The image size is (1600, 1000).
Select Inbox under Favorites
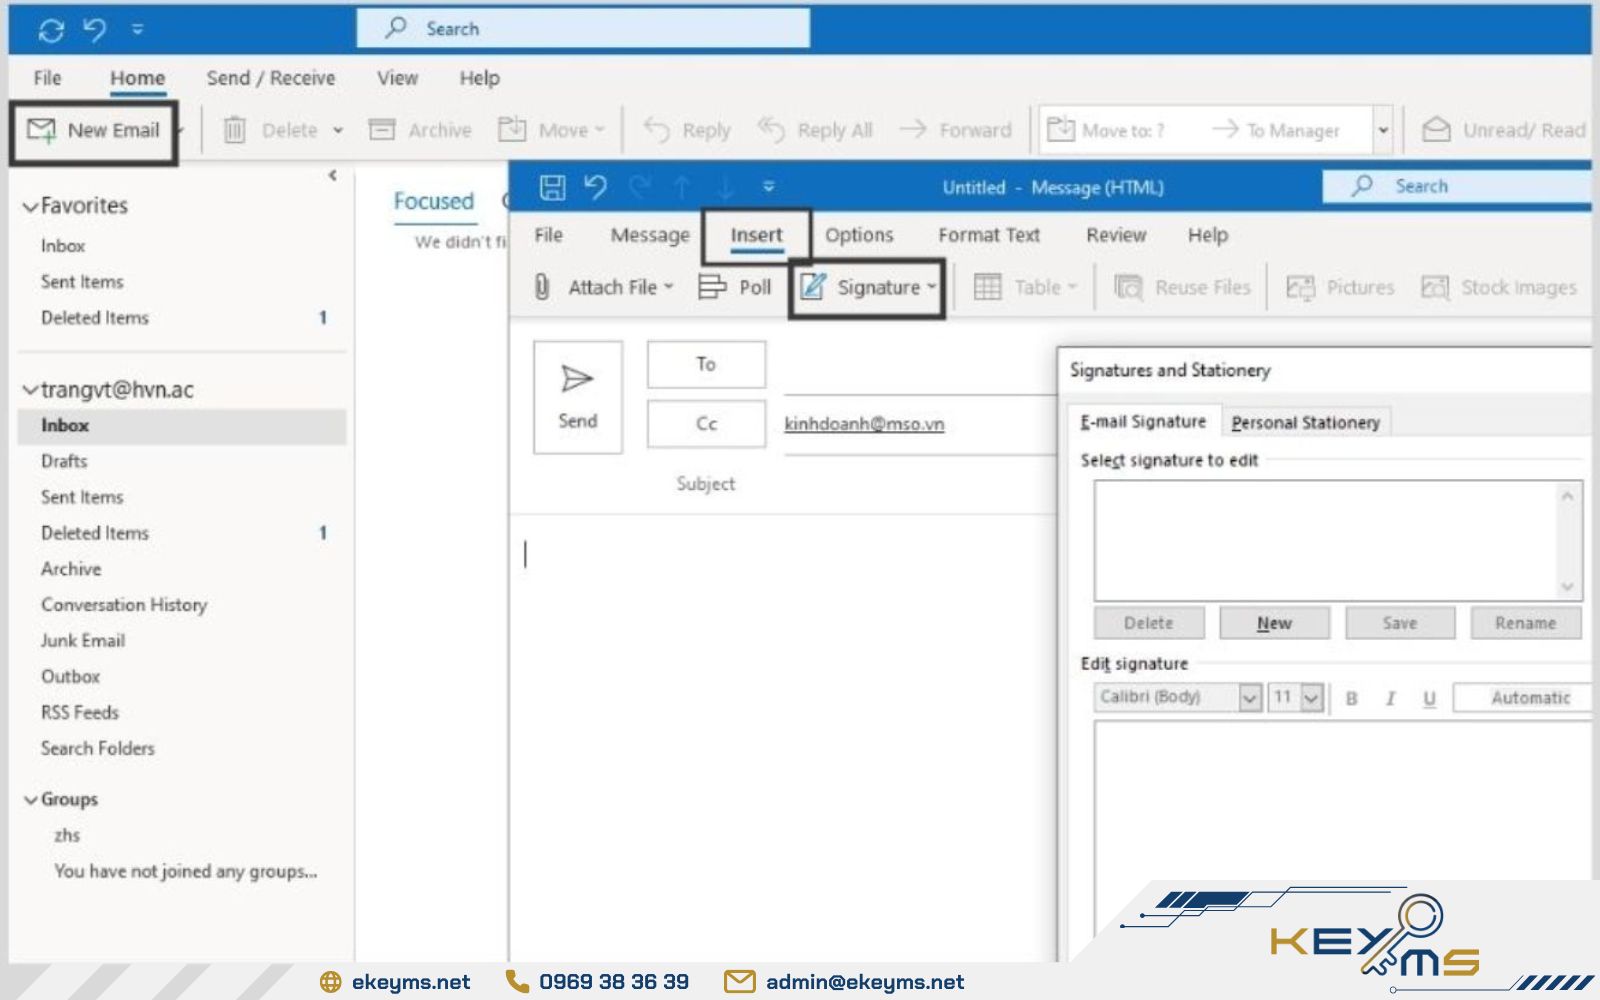[x=63, y=246]
